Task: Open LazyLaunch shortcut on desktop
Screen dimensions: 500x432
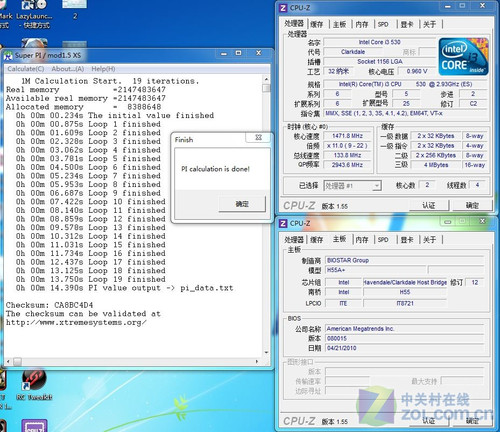Action: pos(33,13)
